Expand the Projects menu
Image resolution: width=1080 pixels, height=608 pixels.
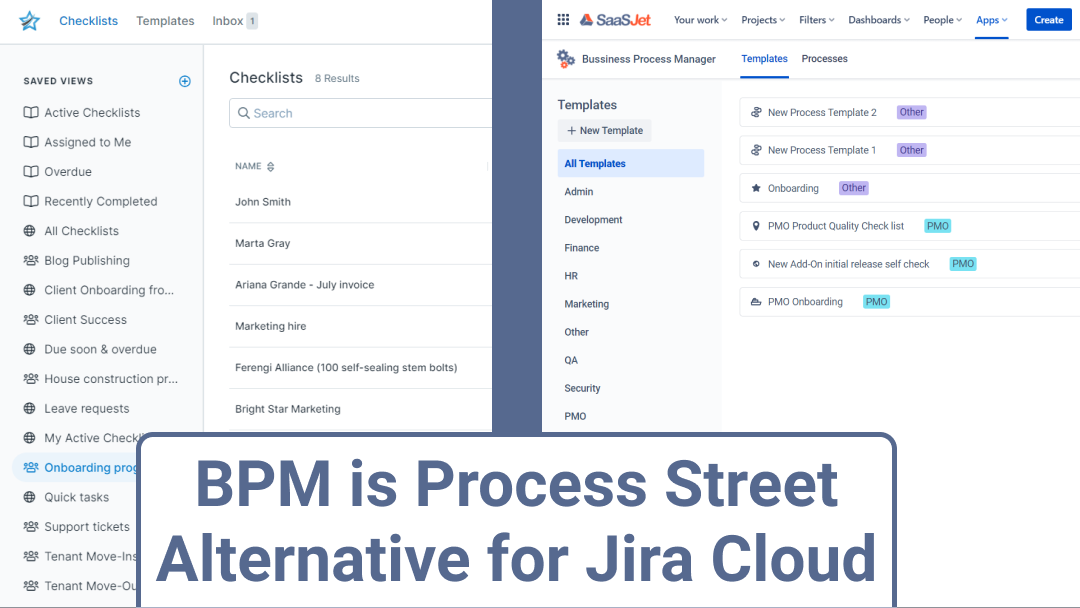click(763, 20)
